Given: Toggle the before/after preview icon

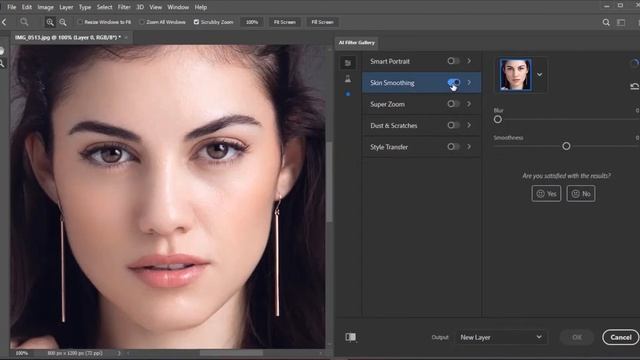Looking at the screenshot, I should click(351, 337).
